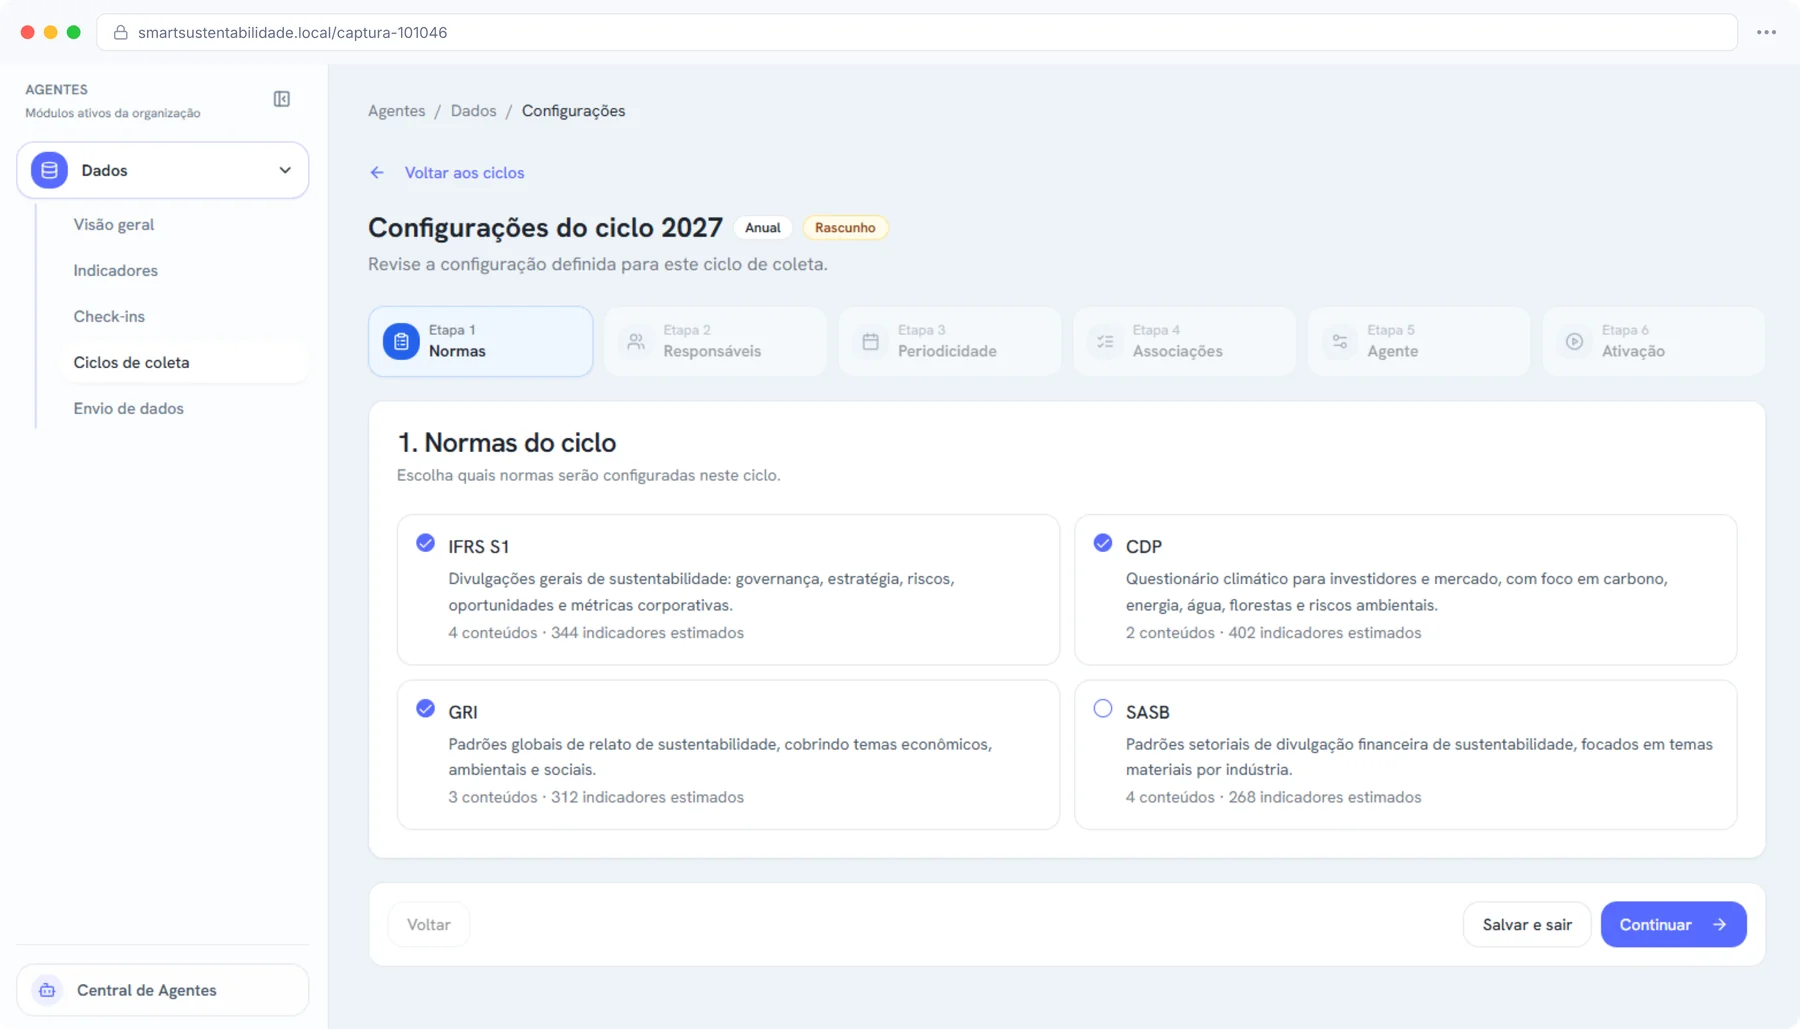Open Check-ins in the sidebar
This screenshot has width=1800, height=1029.
coord(109,316)
